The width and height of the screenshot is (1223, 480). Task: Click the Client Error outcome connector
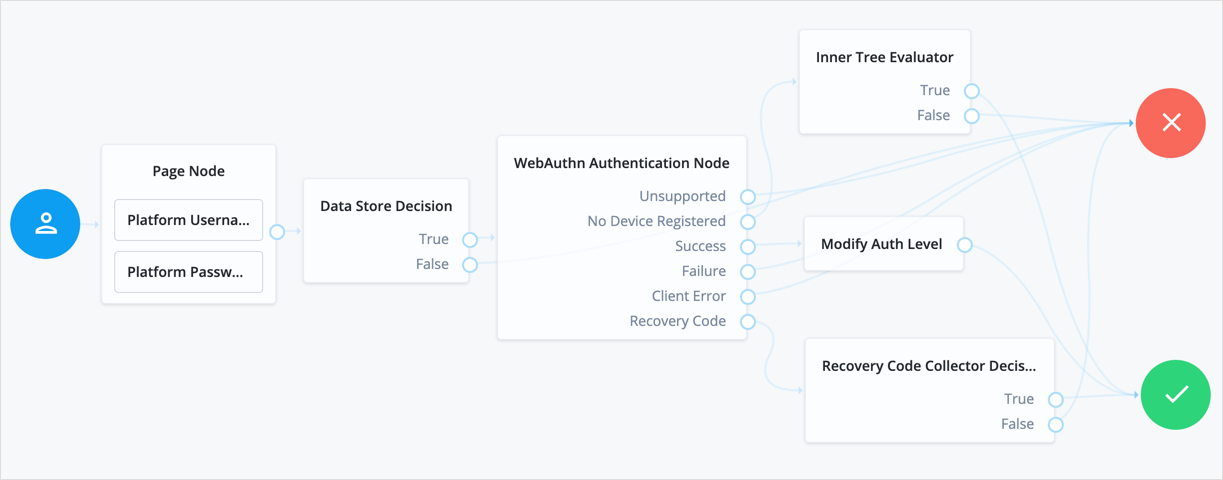pyautogui.click(x=748, y=297)
